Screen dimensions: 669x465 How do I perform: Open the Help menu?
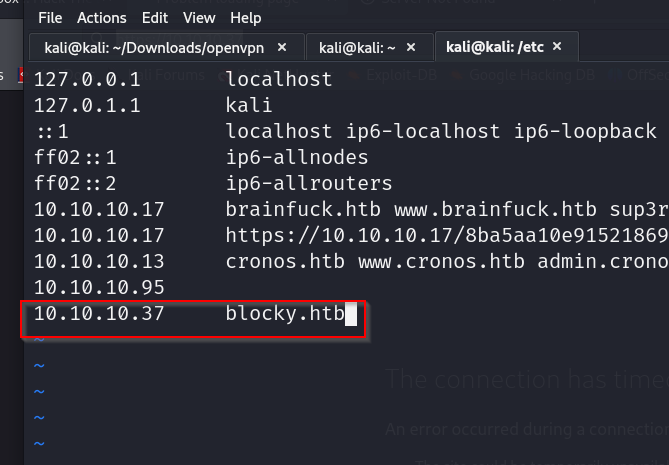[245, 18]
